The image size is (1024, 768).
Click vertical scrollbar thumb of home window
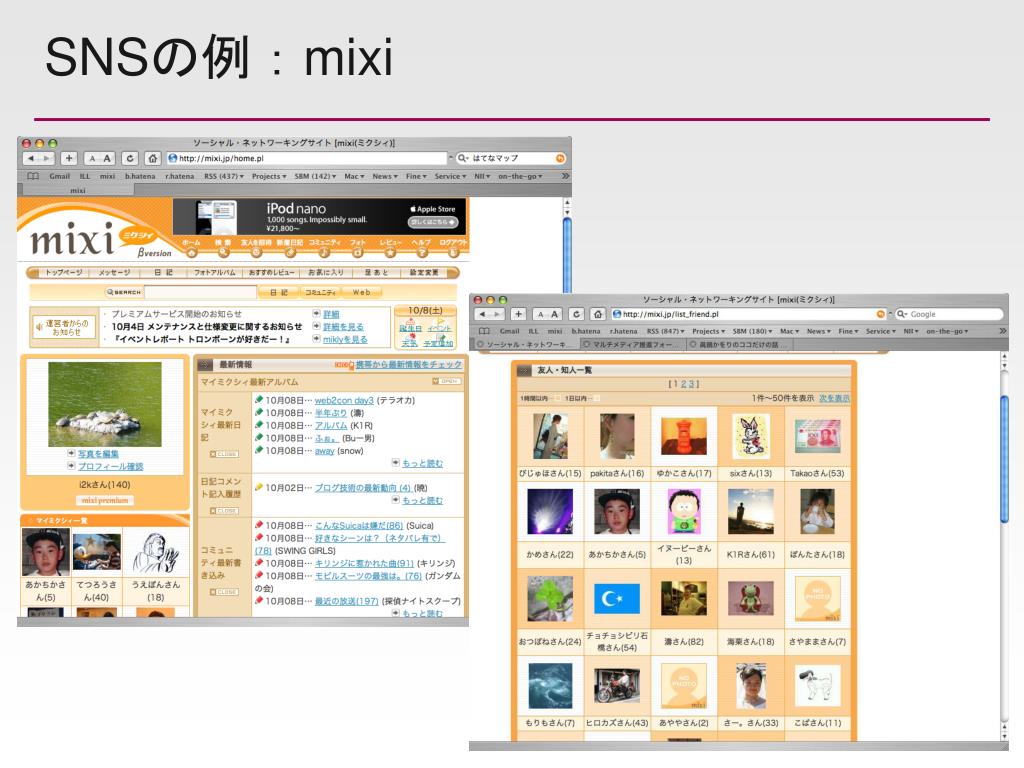567,255
